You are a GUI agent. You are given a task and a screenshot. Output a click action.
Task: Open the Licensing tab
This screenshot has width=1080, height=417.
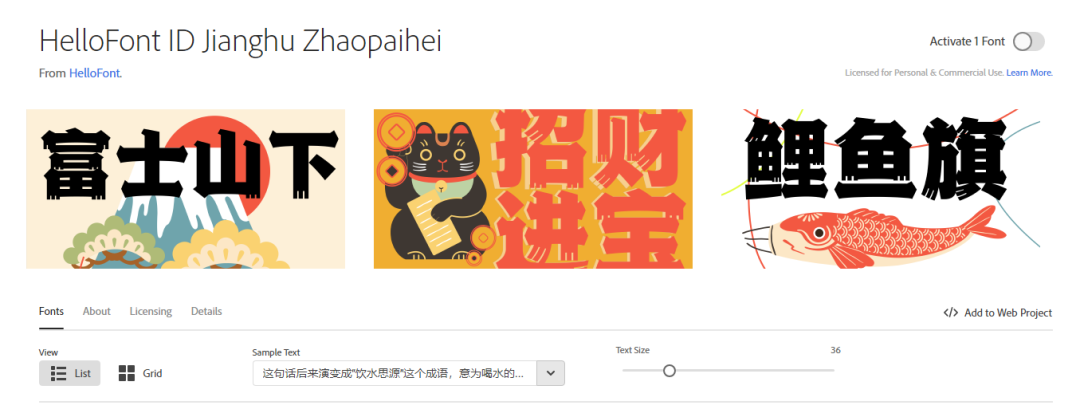click(x=151, y=312)
